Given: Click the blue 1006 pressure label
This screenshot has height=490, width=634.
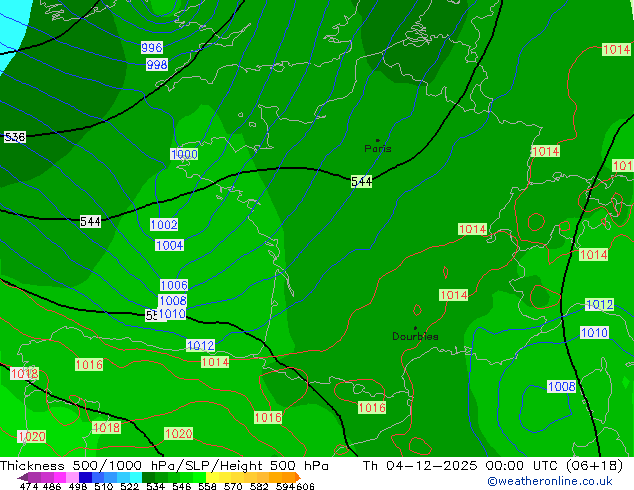Looking at the screenshot, I should [x=174, y=285].
